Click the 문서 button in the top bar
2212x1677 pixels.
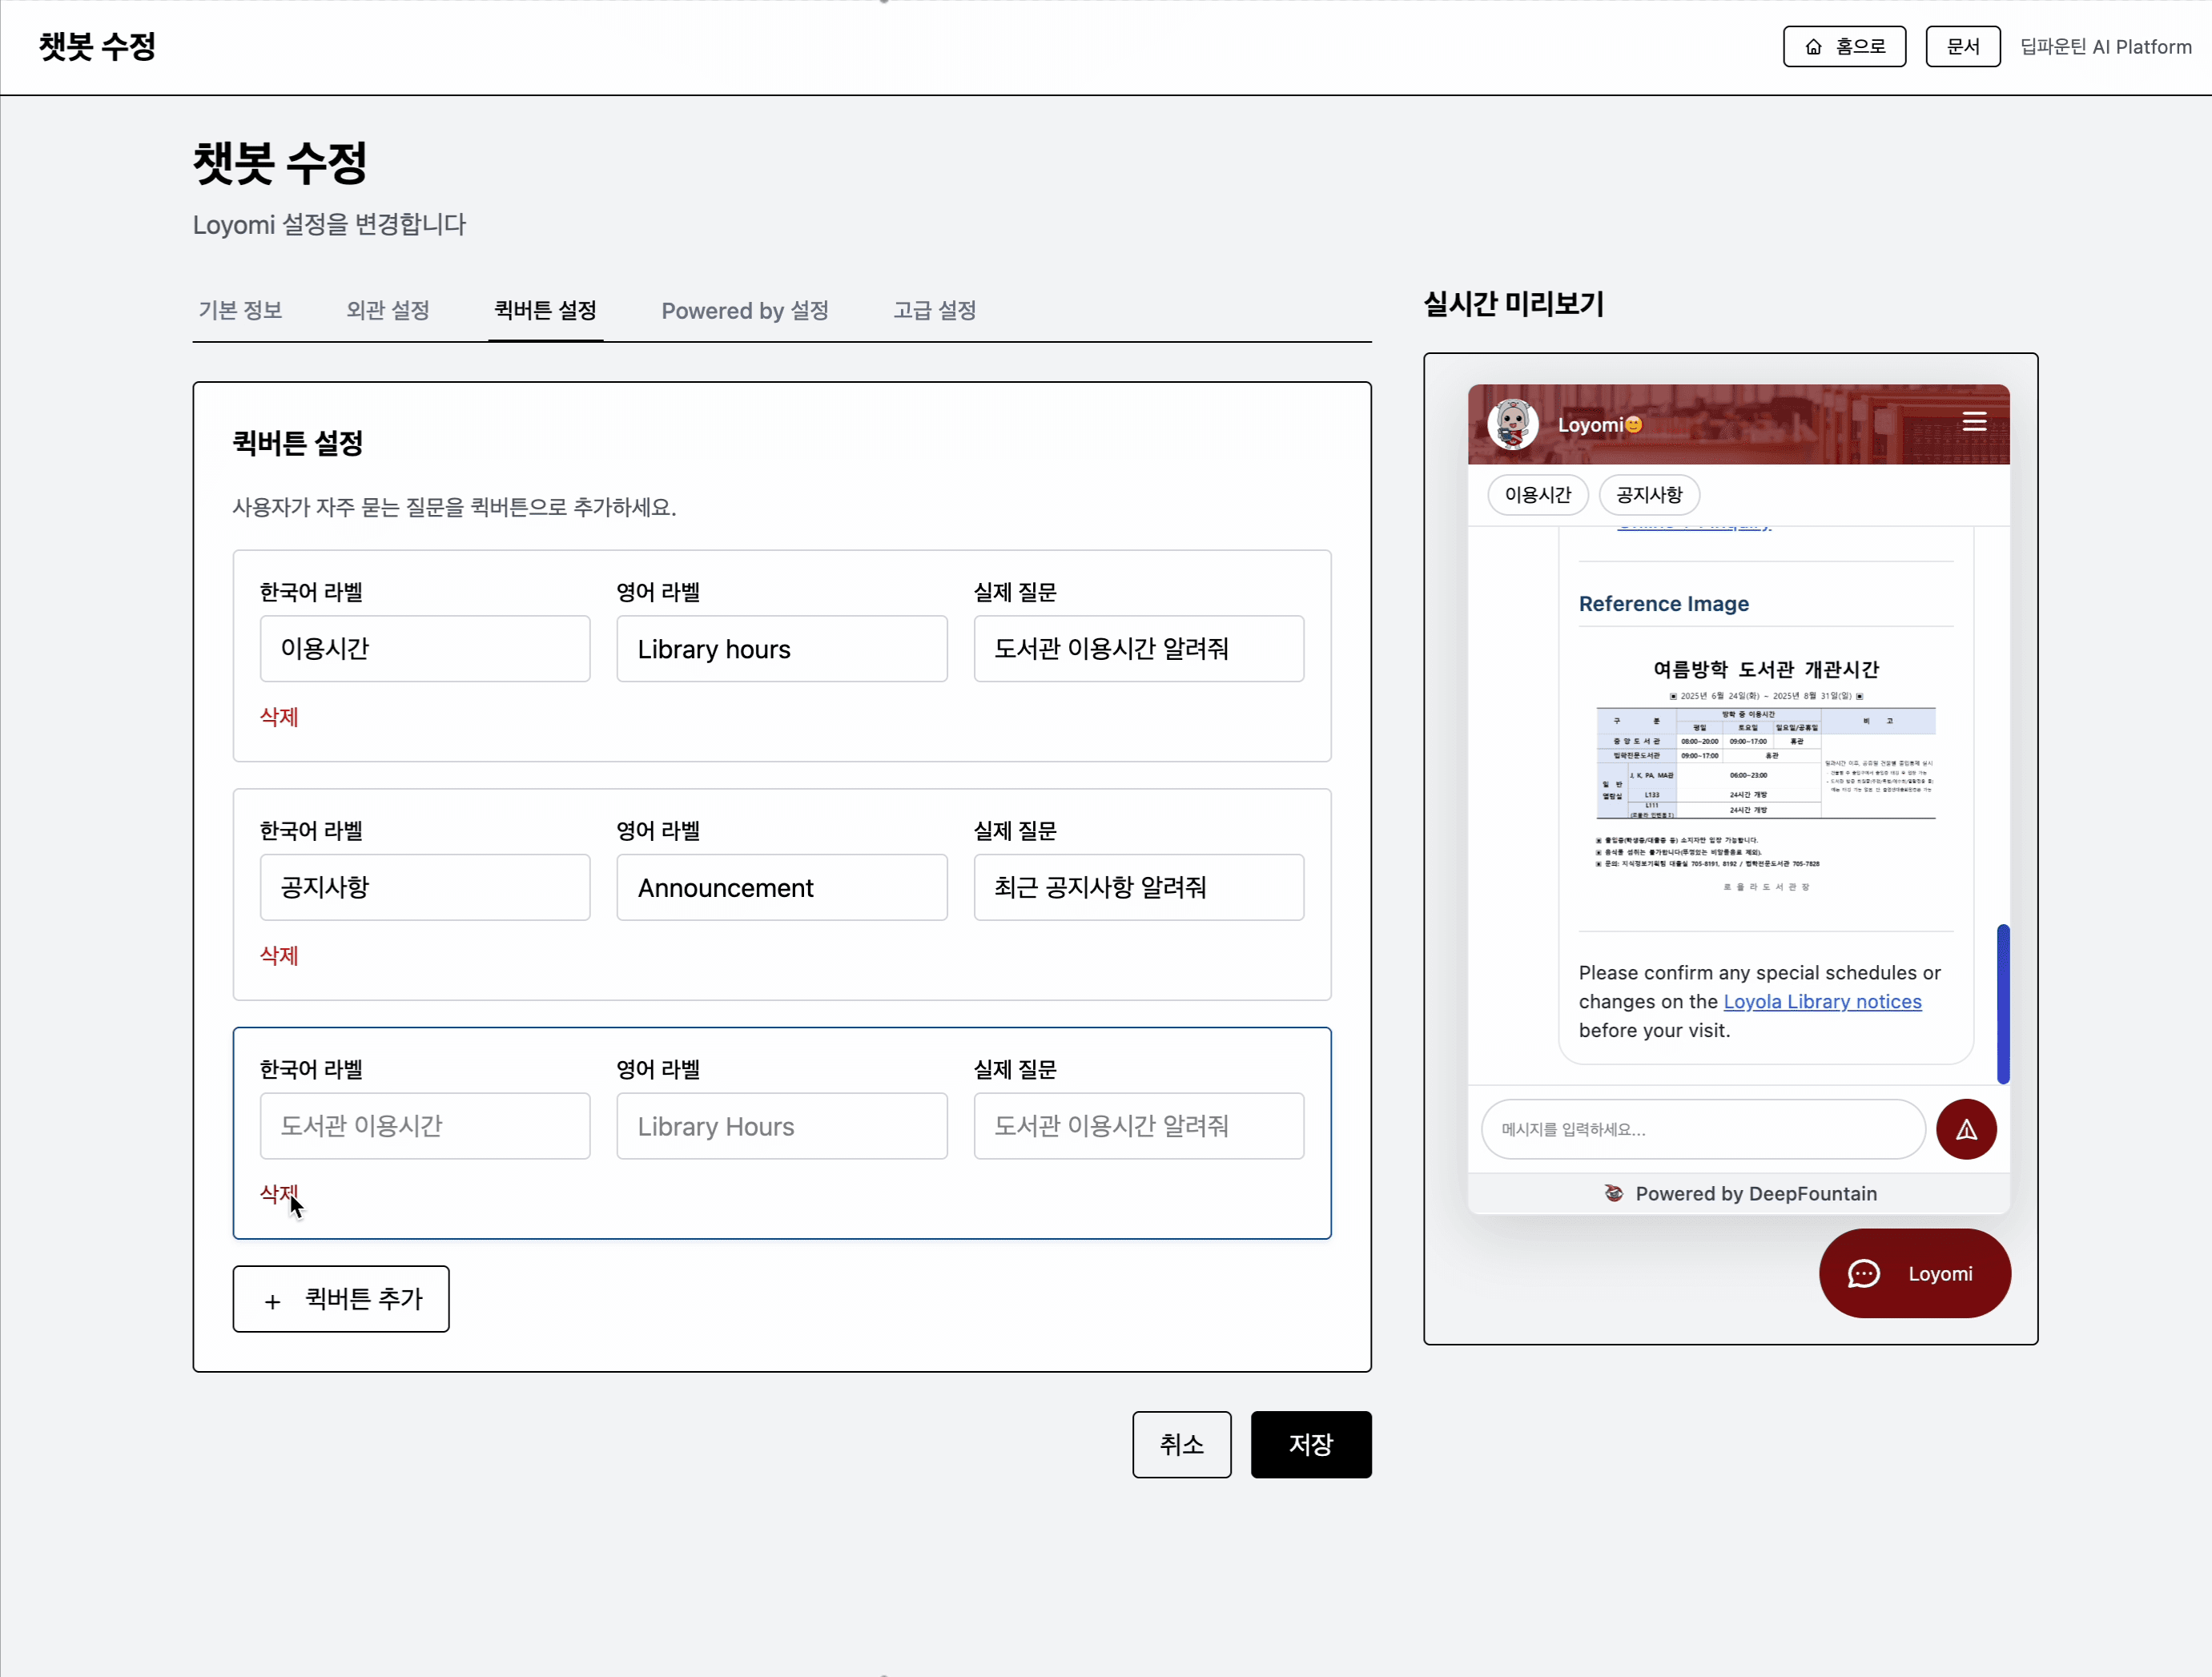tap(1962, 46)
